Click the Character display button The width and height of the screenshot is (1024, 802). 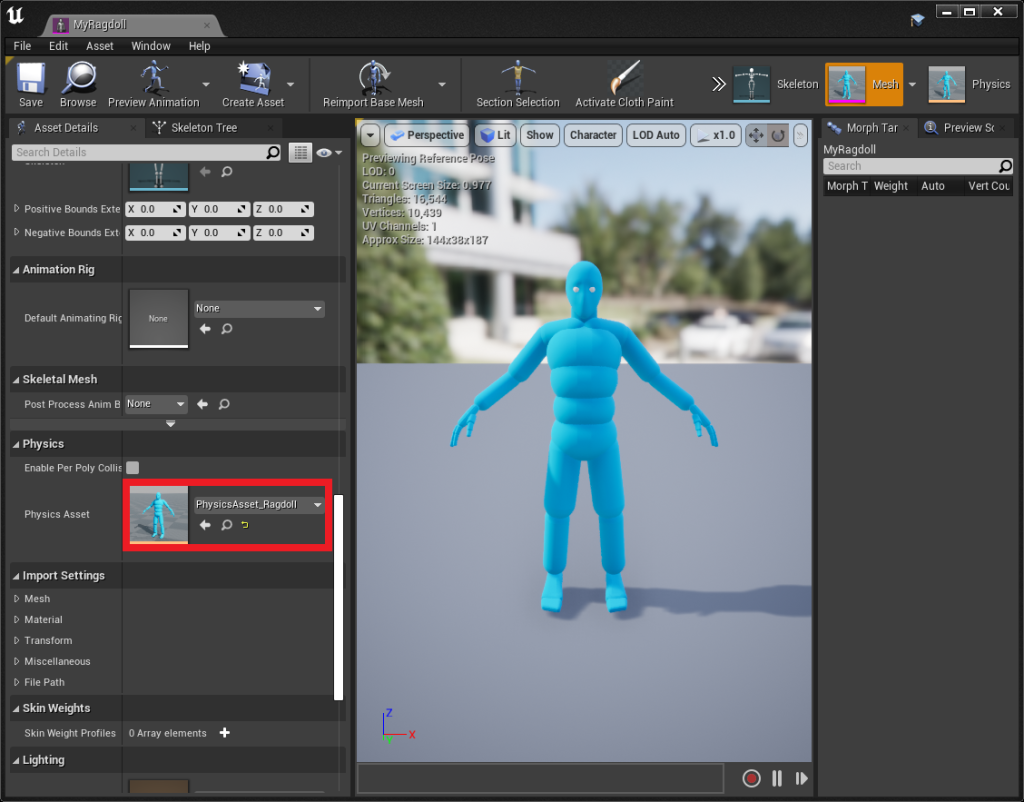pos(594,134)
